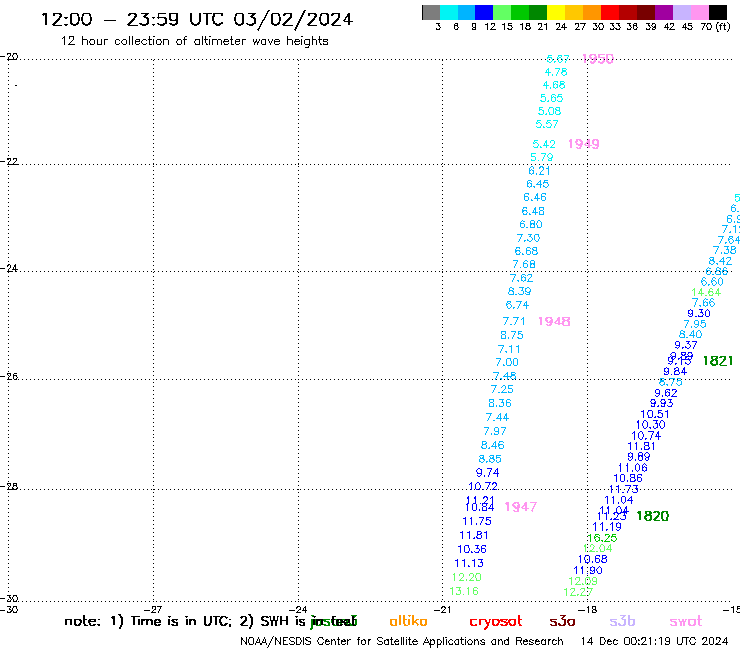Click the dark red 's3a' satellite label

[562, 621]
